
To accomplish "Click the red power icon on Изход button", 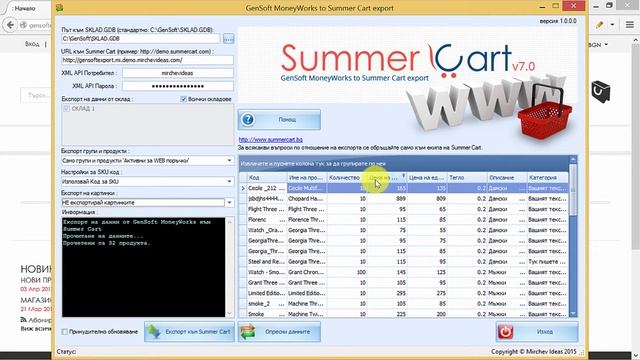I will point(505,332).
